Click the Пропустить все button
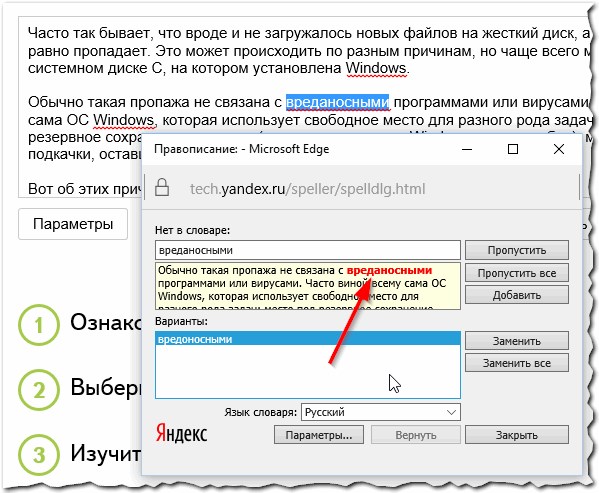The width and height of the screenshot is (599, 493). click(516, 273)
